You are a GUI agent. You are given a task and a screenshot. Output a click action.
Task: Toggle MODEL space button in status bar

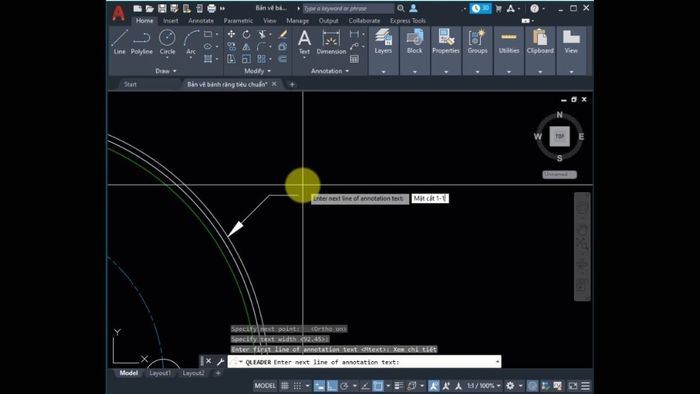pos(265,386)
